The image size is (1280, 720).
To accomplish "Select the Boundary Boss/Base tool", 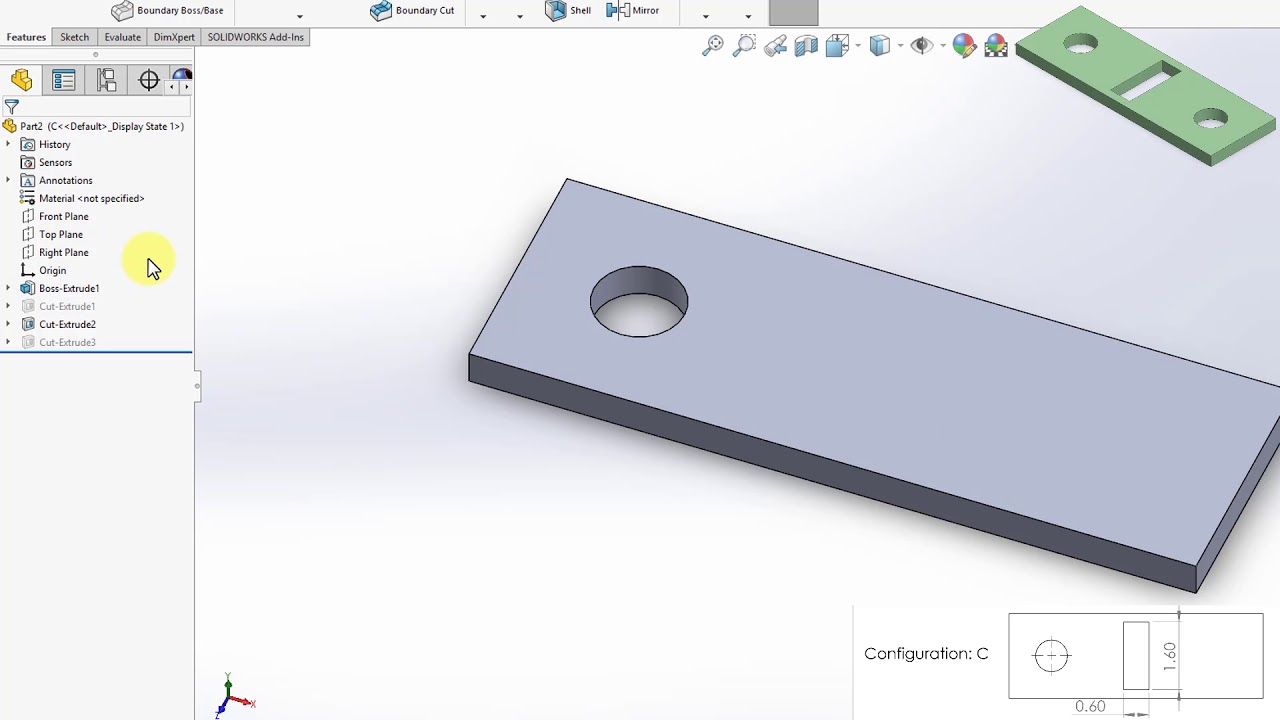I will (x=167, y=11).
